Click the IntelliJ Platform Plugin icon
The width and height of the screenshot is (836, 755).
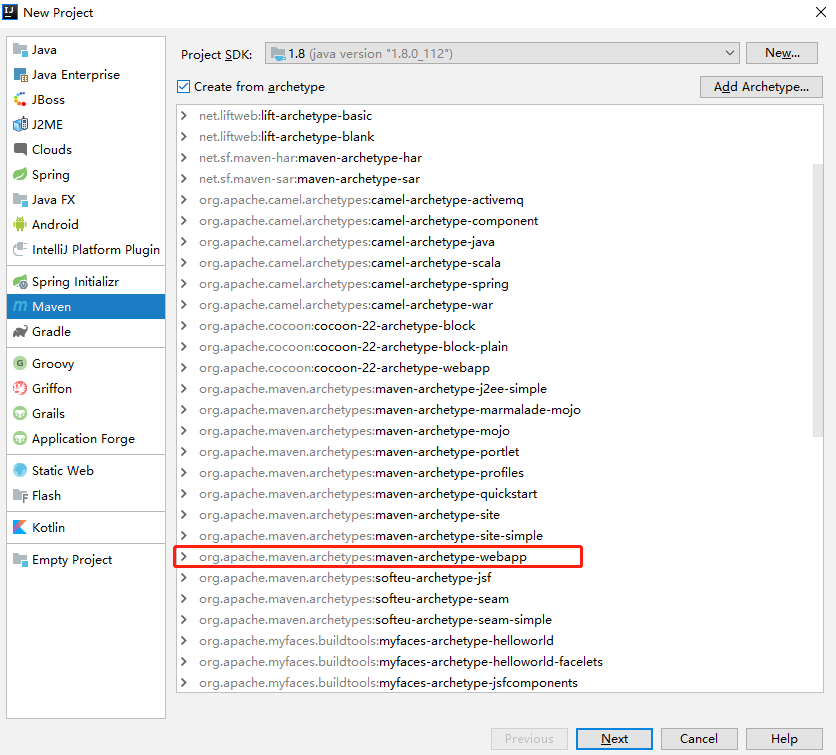pos(20,249)
